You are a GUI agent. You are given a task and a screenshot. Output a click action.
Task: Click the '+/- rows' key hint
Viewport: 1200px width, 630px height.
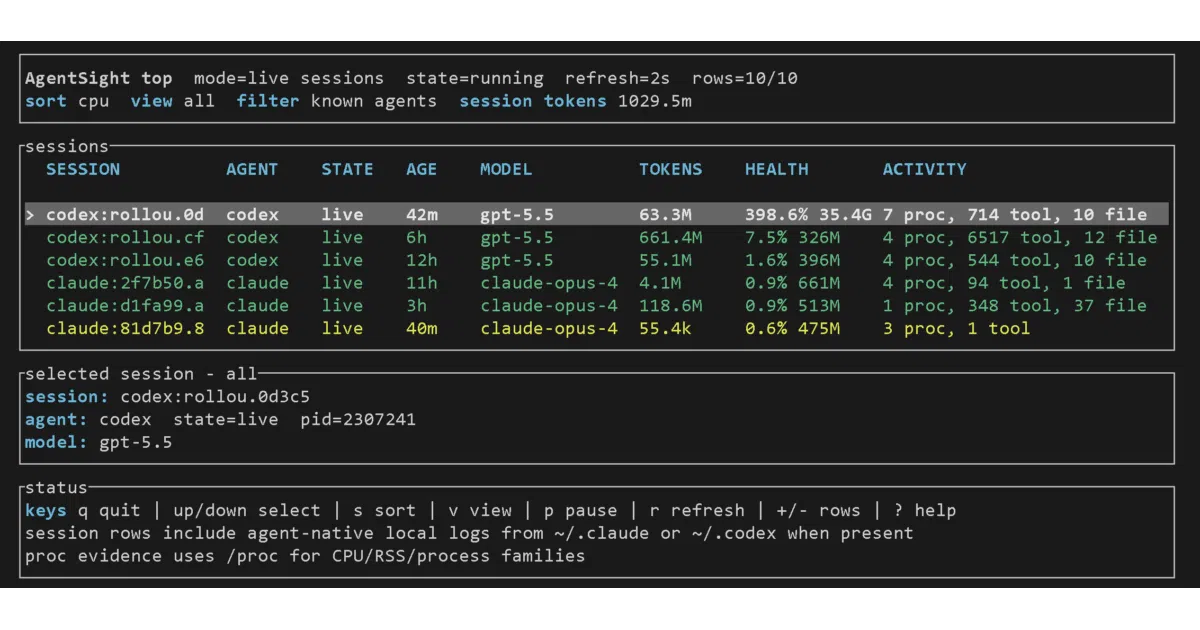pyautogui.click(x=819, y=510)
